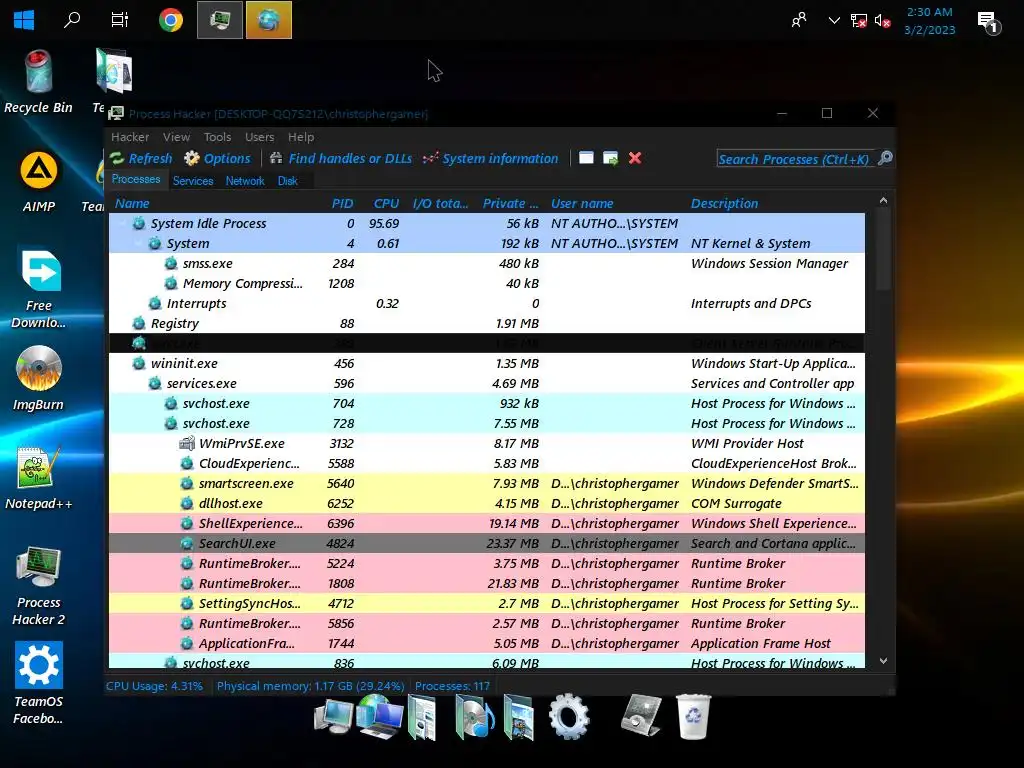Viewport: 1024px width, 768px height.
Task: Click the Application Frame Host description
Action: pyautogui.click(x=761, y=643)
